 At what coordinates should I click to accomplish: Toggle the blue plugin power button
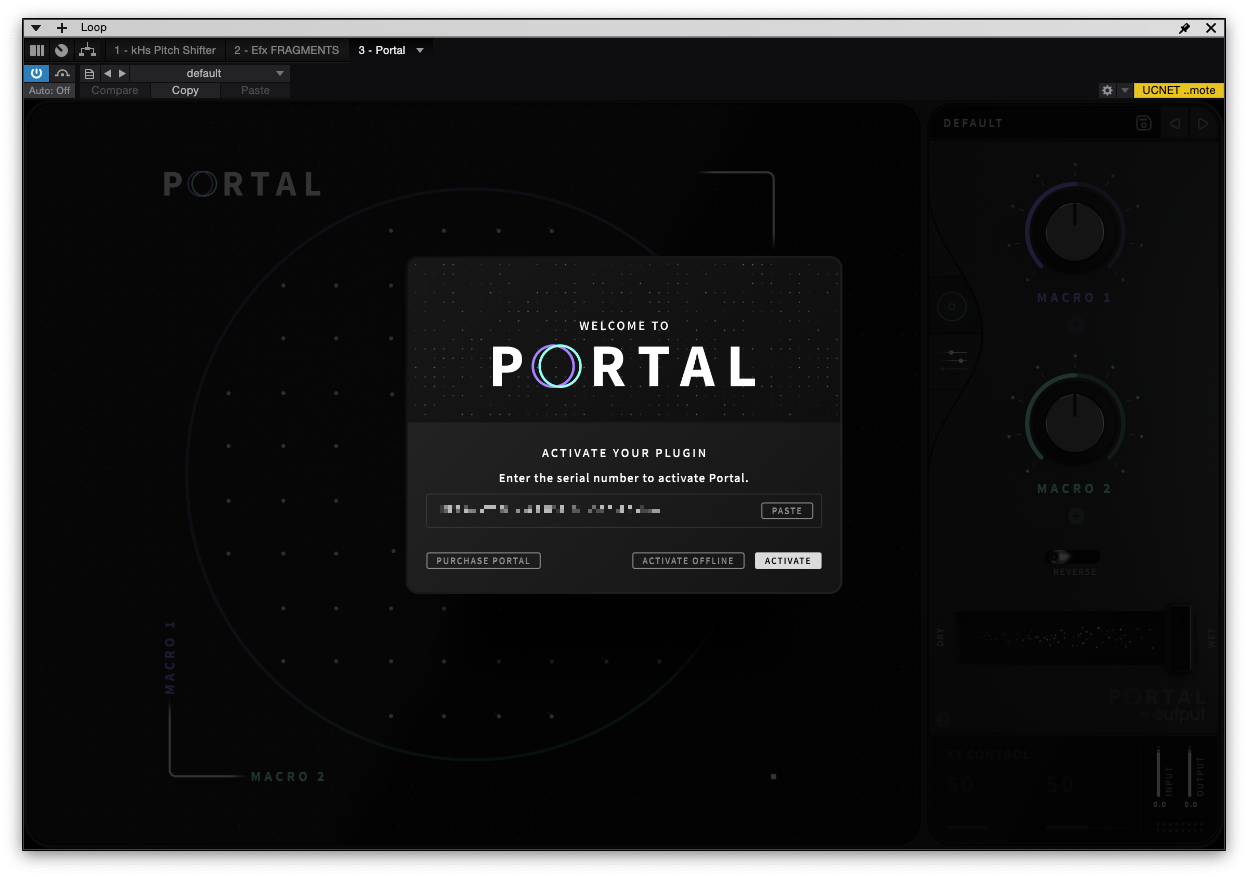(x=36, y=73)
